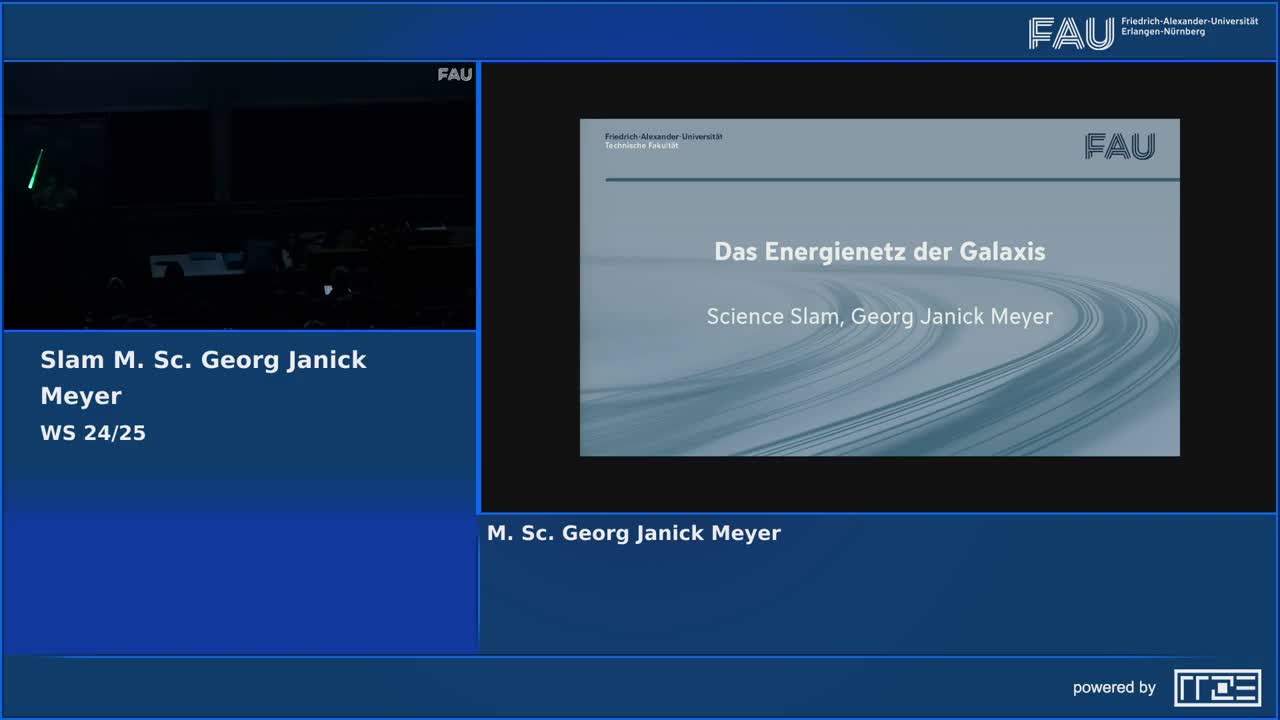Click the green glowing stick in camera video
Image resolution: width=1280 pixels, height=720 pixels.
(35, 169)
